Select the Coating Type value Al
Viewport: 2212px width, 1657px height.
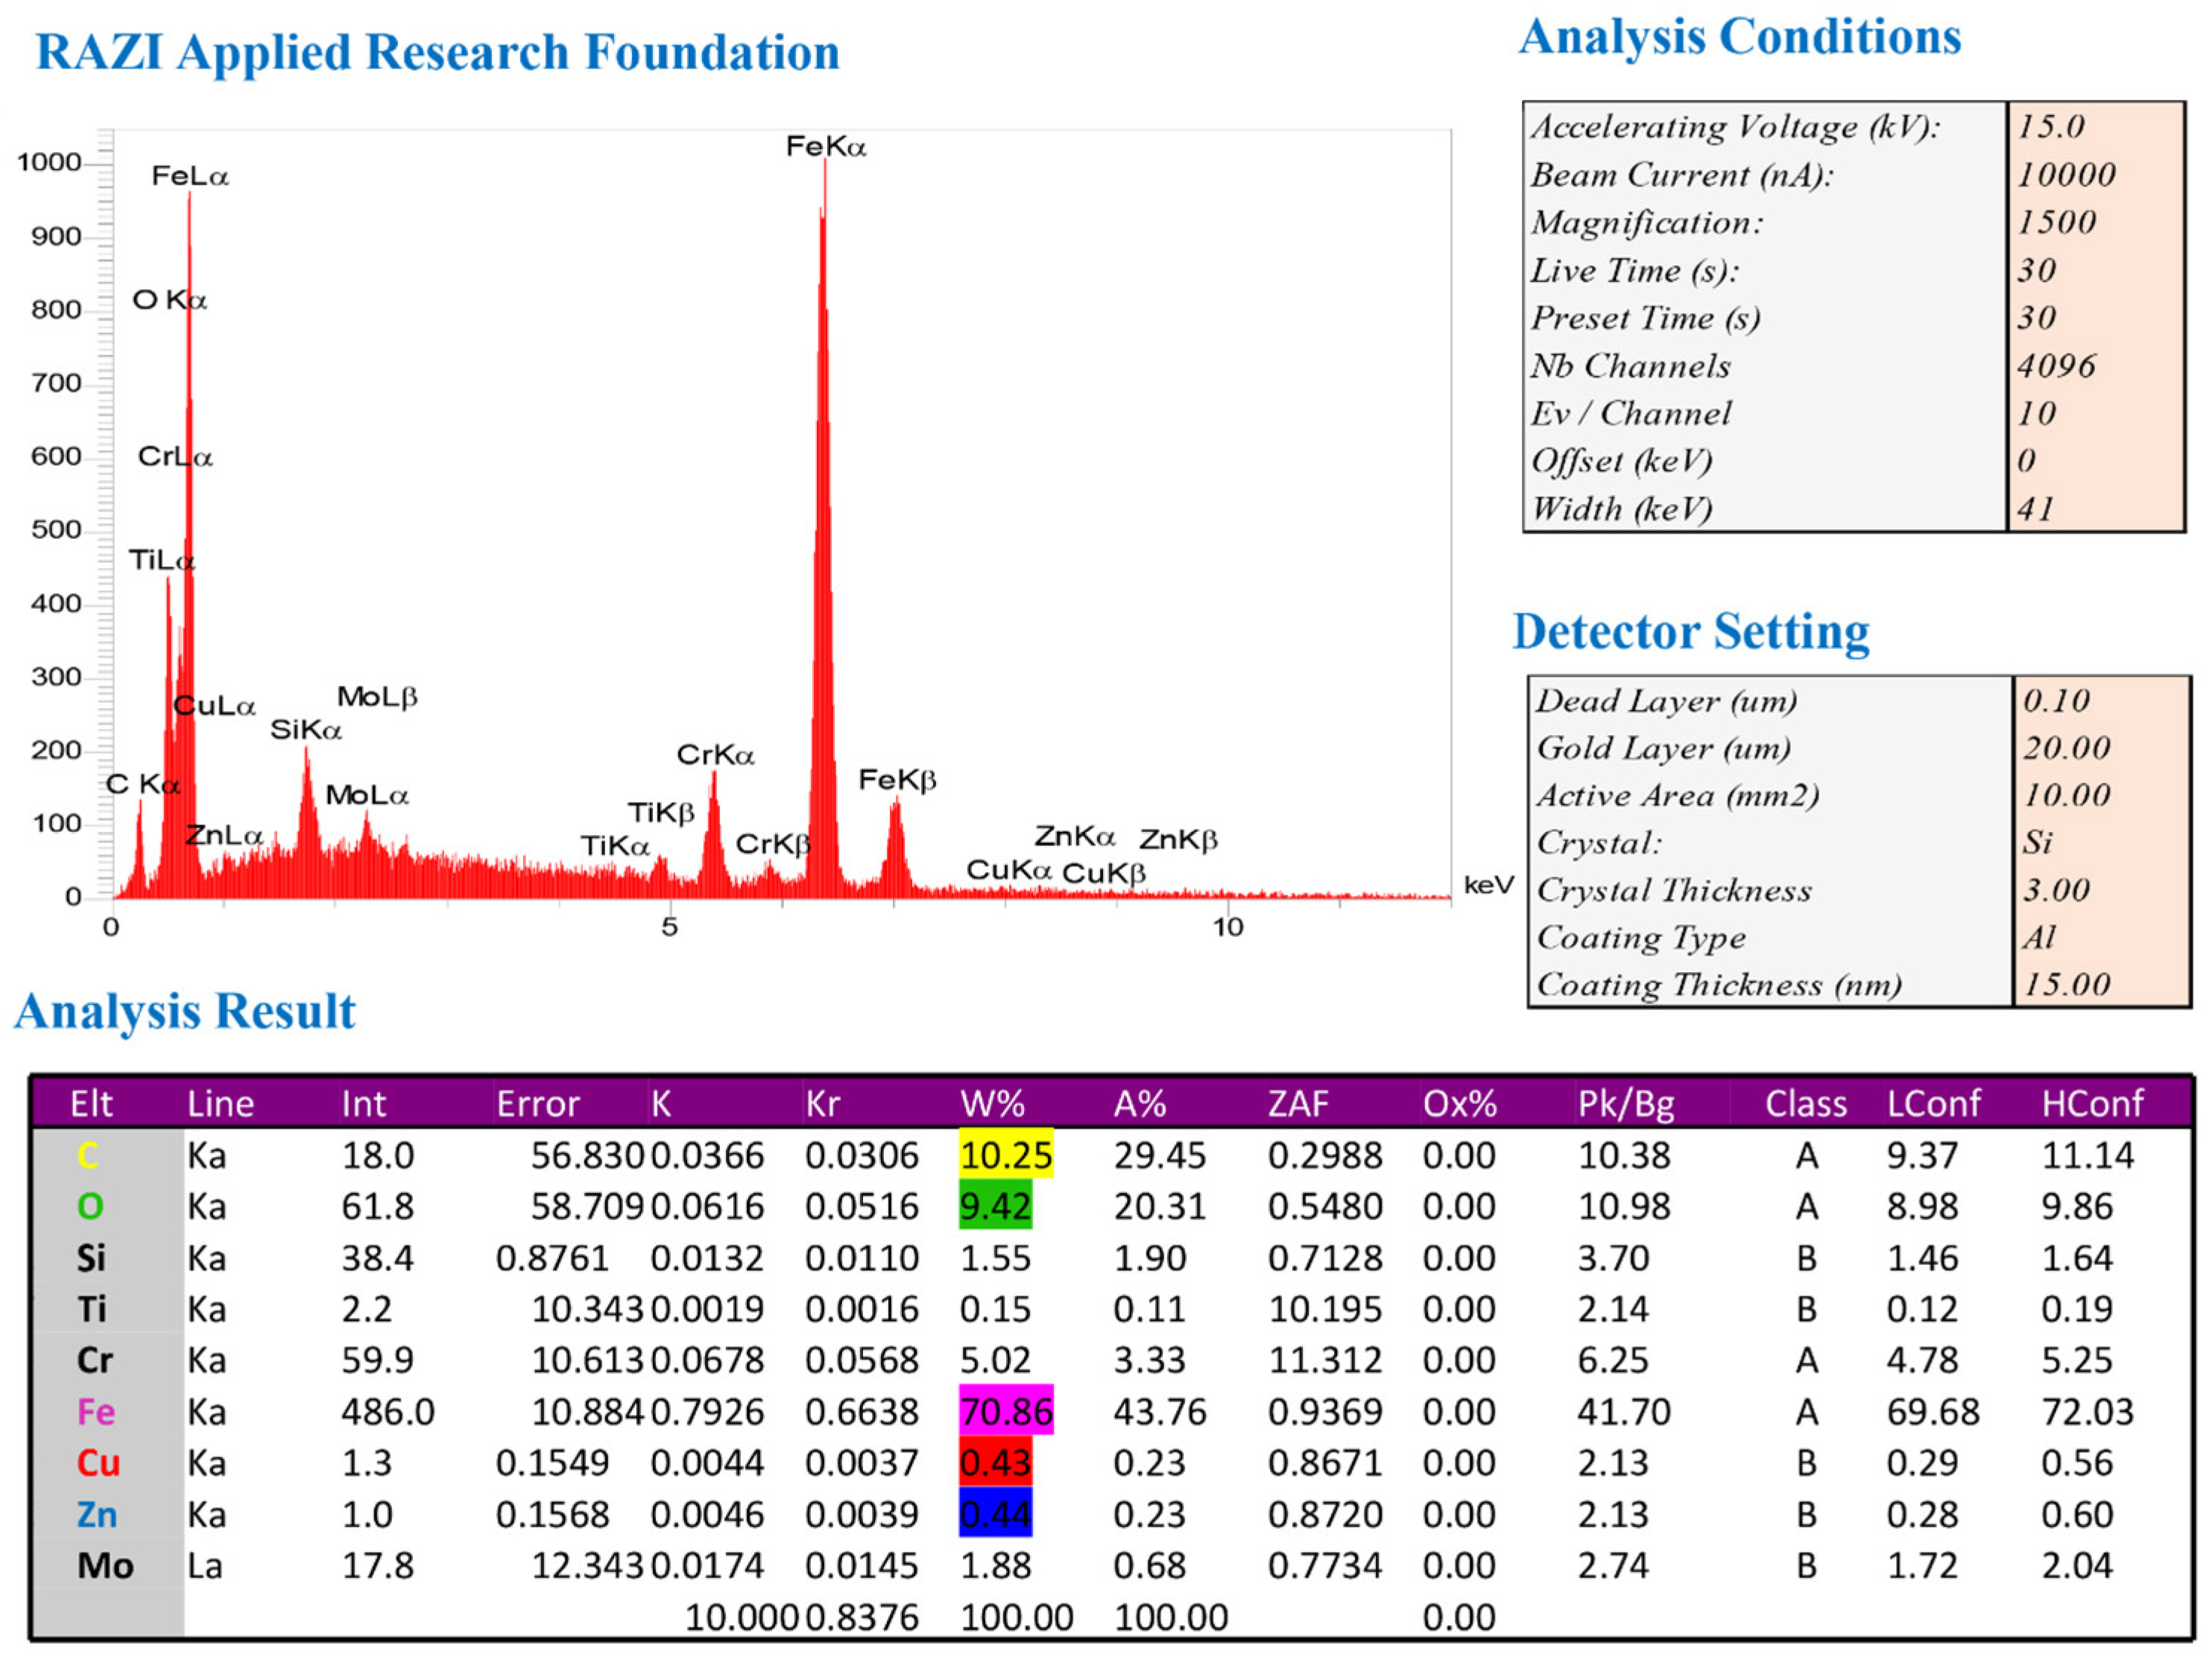click(2040, 937)
